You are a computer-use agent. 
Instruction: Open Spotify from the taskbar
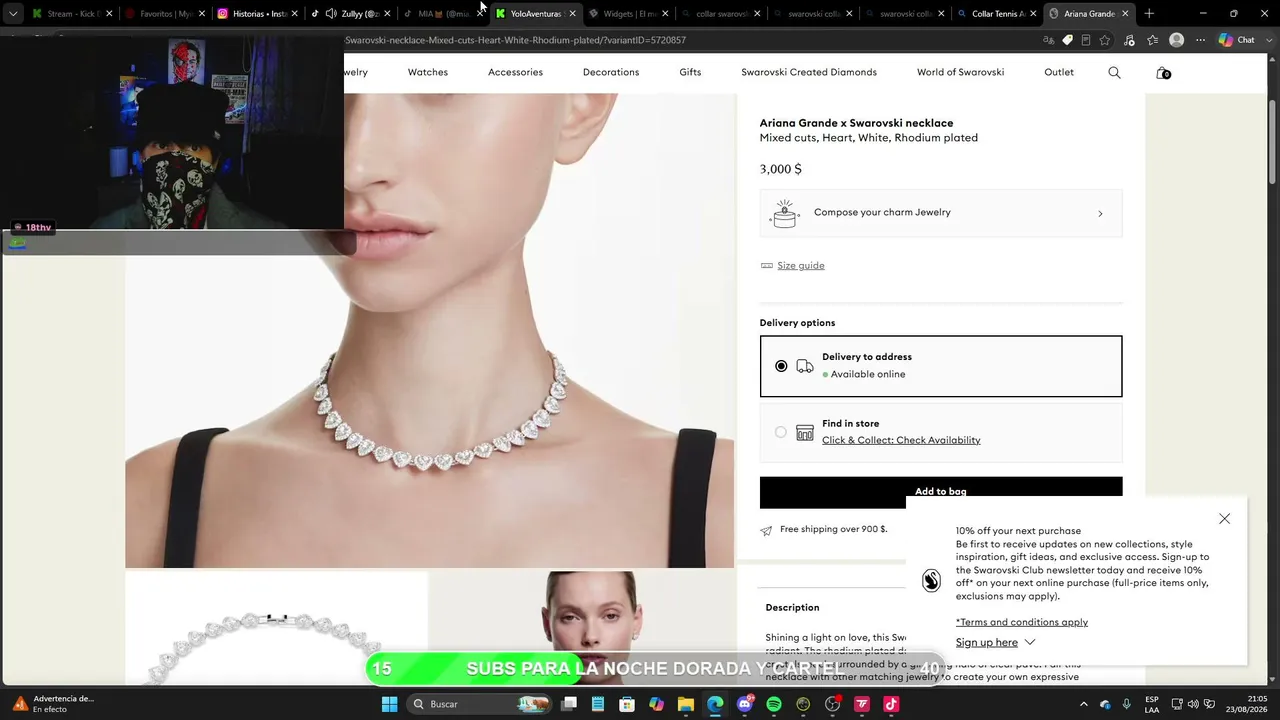tap(774, 704)
